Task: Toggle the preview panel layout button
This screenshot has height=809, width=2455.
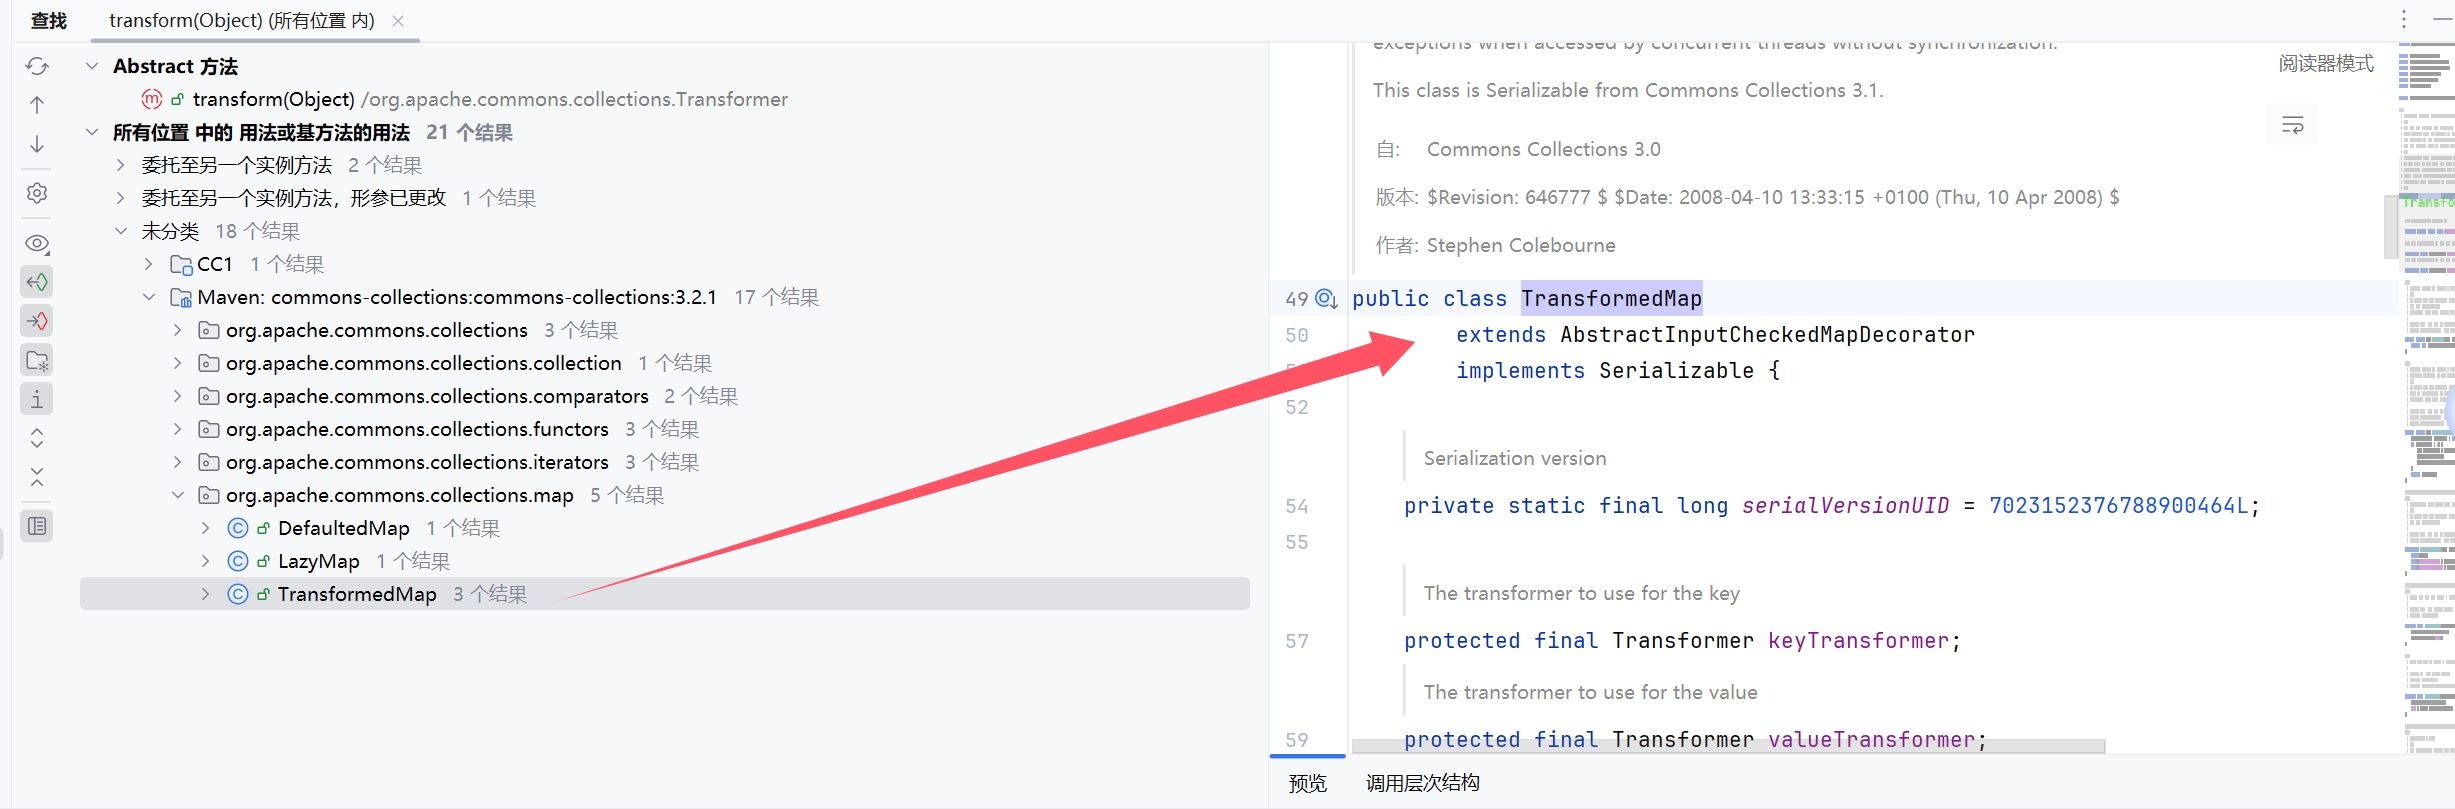Action: click(37, 526)
